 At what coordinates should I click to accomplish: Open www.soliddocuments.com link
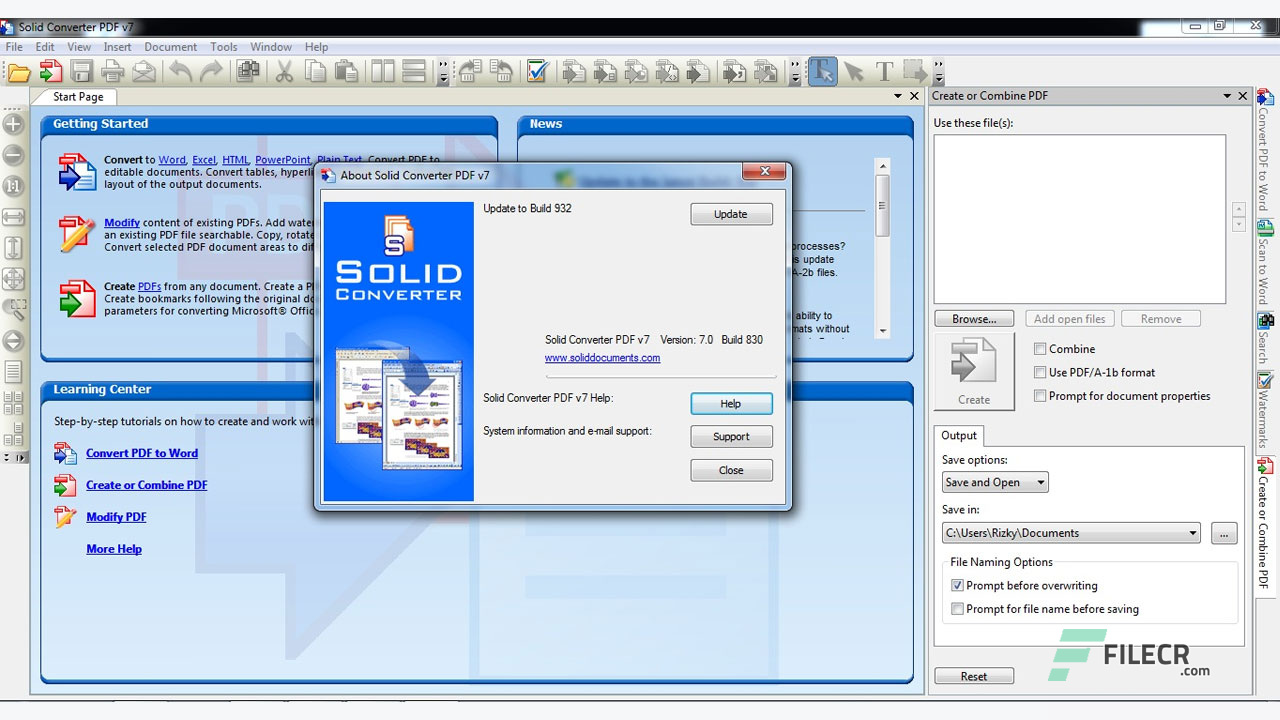point(602,357)
